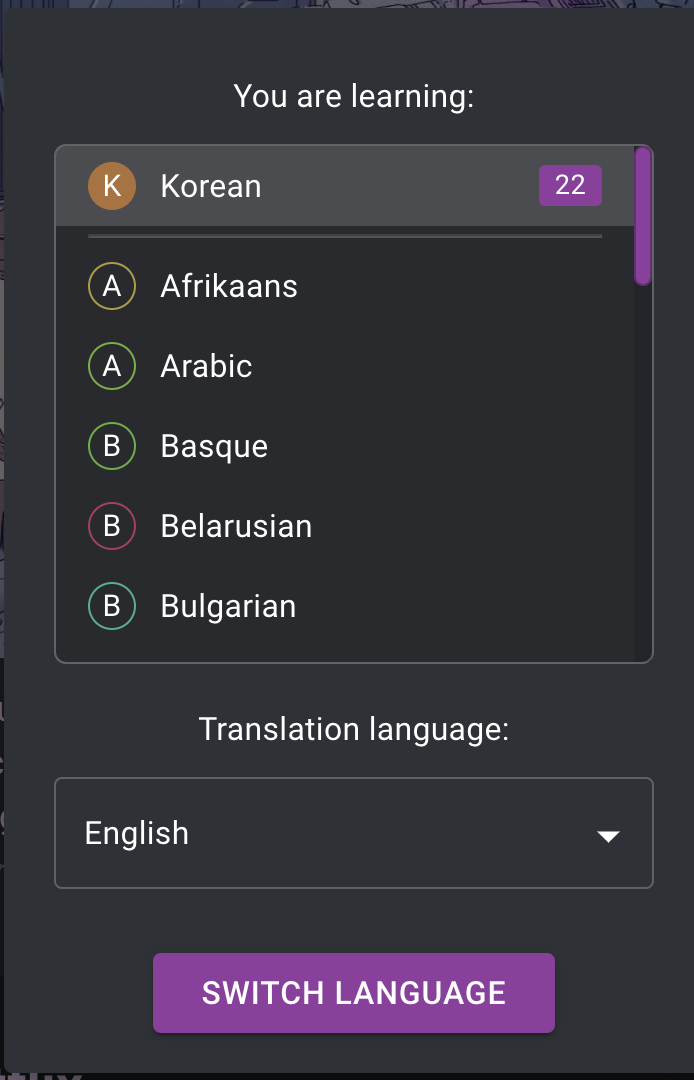Click the purple language list scrollbar thumb
694x1080 pixels.
pos(643,216)
